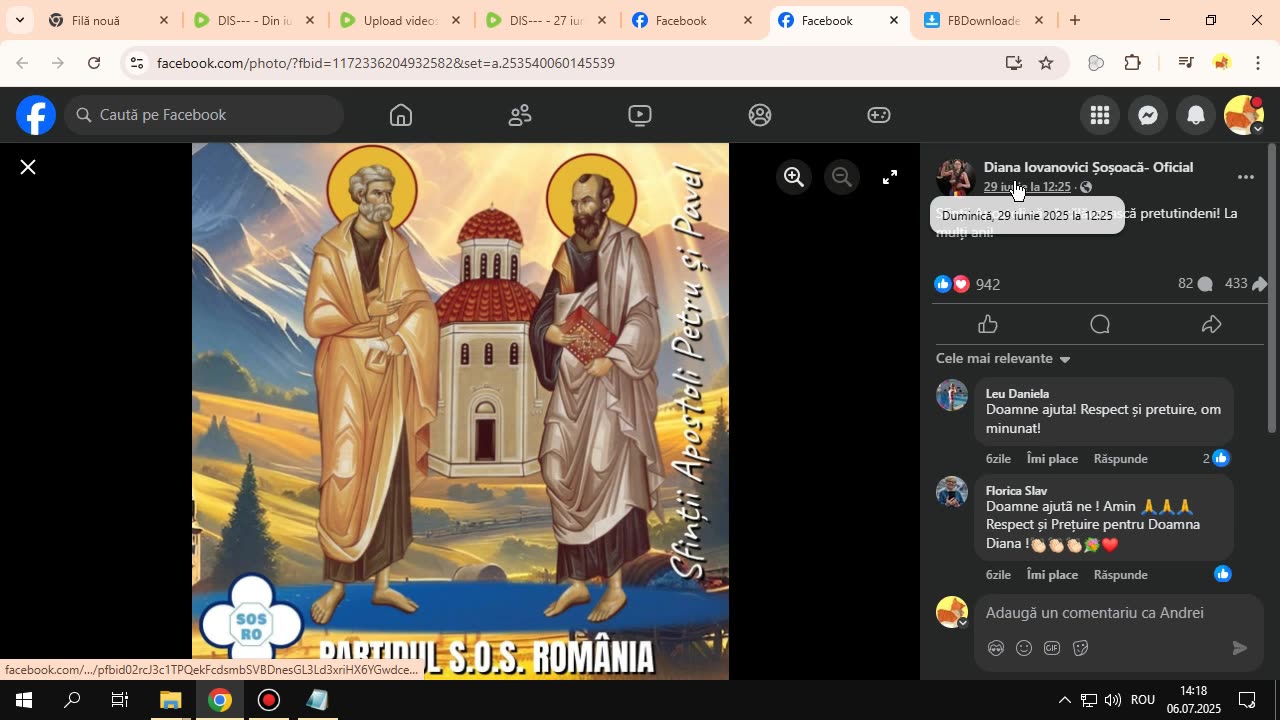Like Leu Daniela's comment via Îmi place

click(1052, 459)
